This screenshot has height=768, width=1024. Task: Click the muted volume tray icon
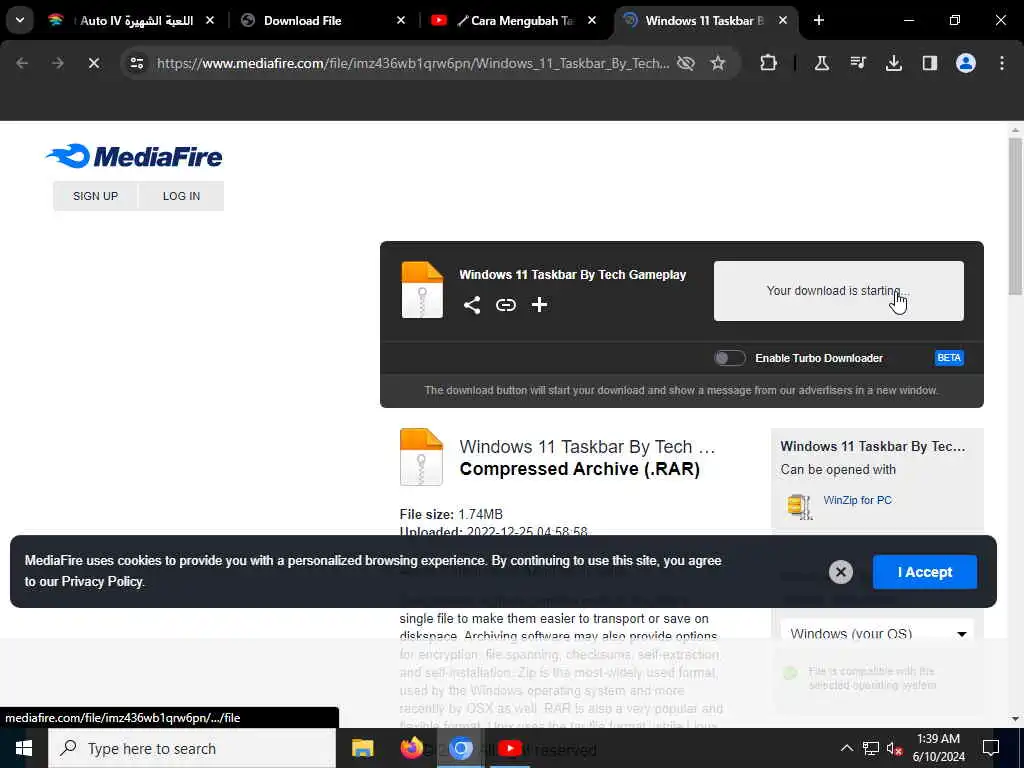894,748
